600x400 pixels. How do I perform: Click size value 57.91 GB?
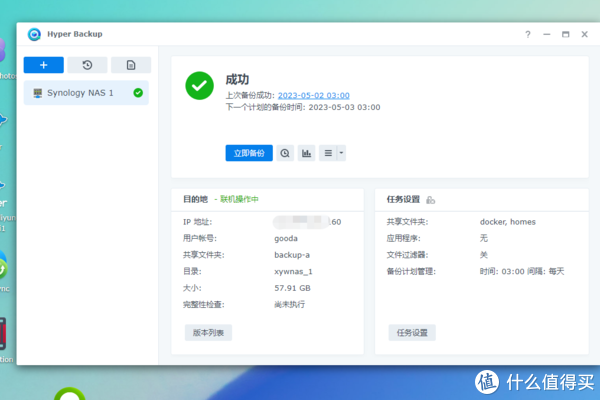(x=292, y=288)
